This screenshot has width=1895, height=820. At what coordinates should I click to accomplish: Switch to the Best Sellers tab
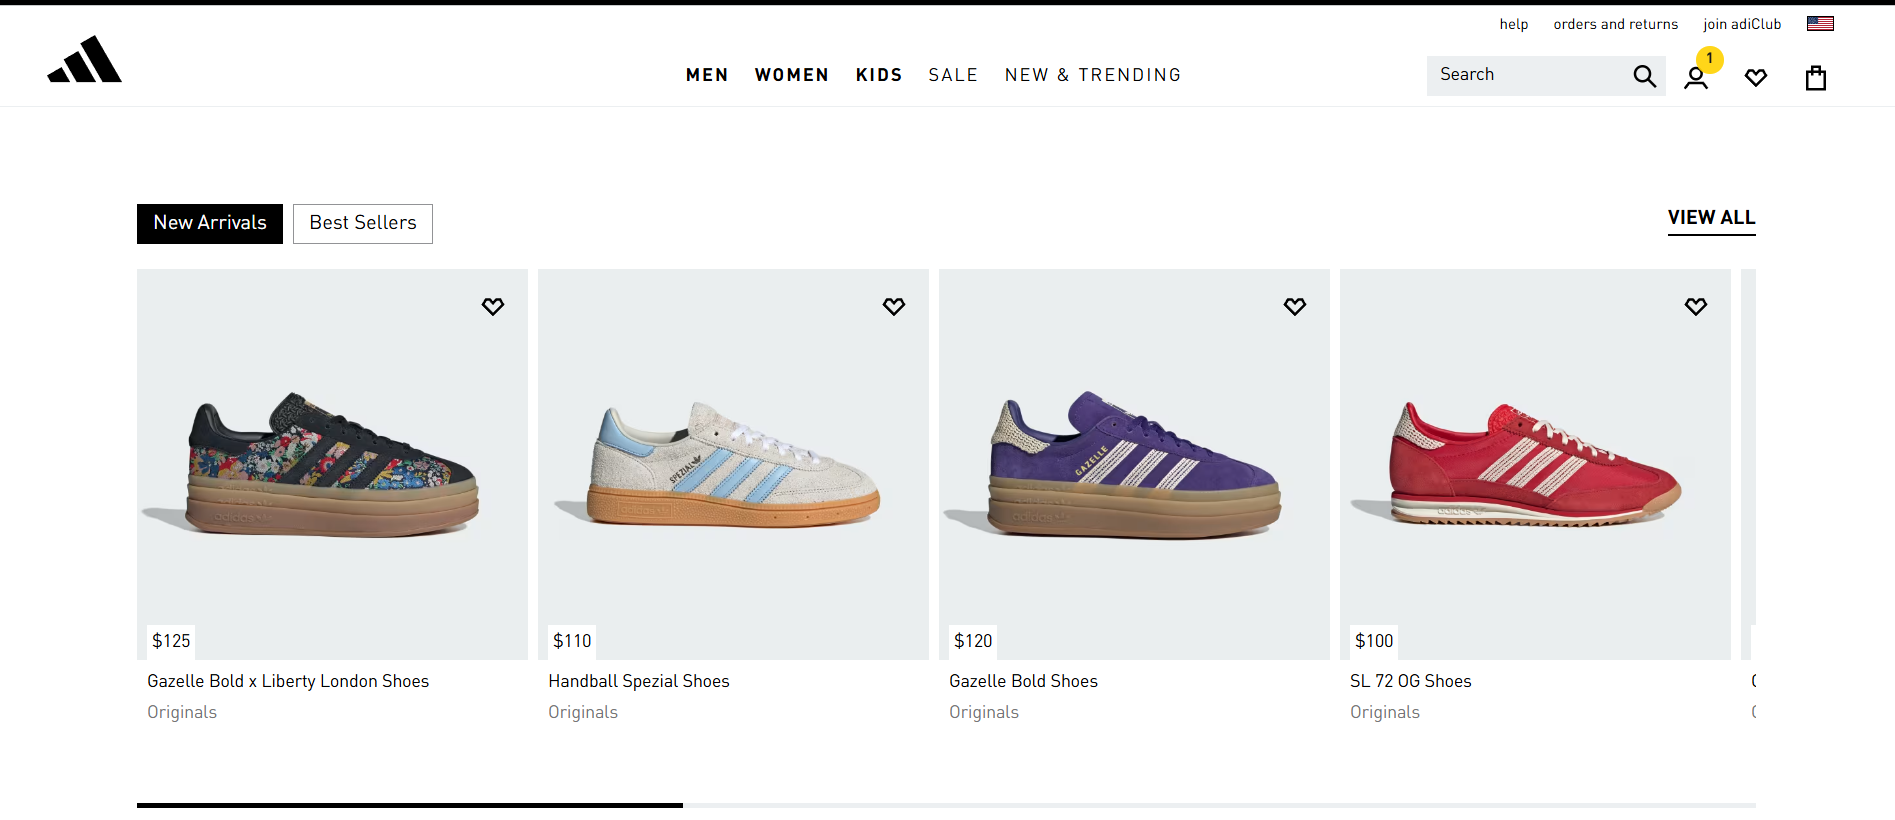363,223
